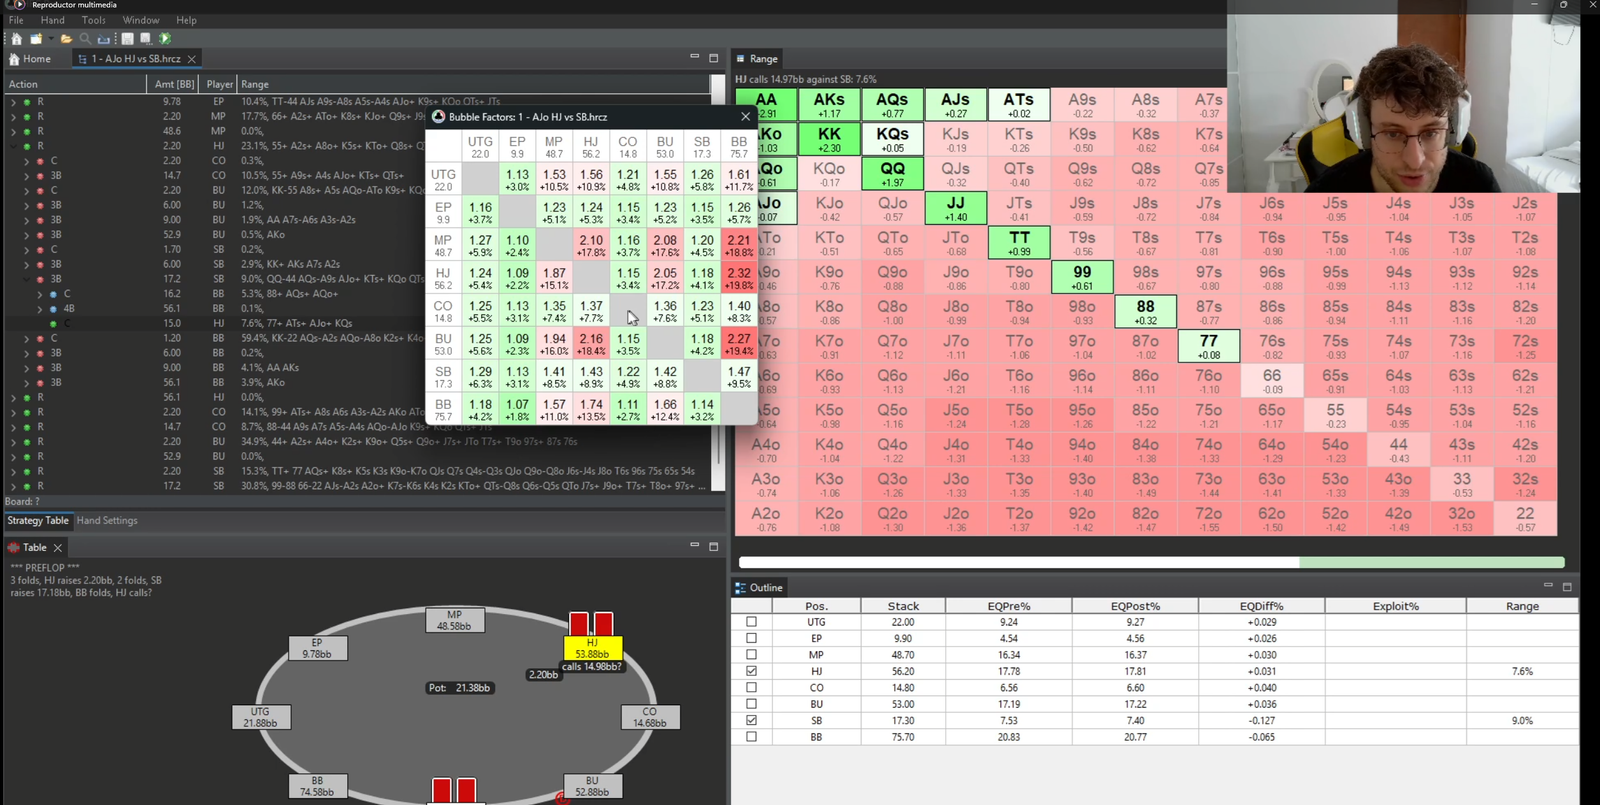Viewport: 1600px width, 805px height.
Task: Switch to the Hand Settings tab
Action: point(107,521)
